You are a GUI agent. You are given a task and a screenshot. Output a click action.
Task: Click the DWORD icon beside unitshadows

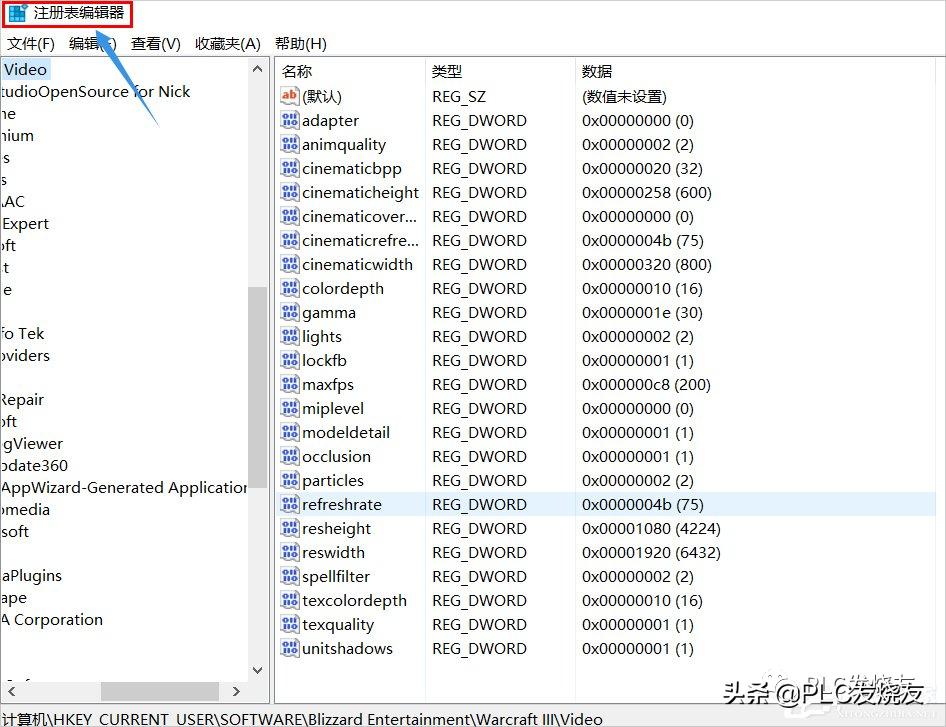[290, 648]
